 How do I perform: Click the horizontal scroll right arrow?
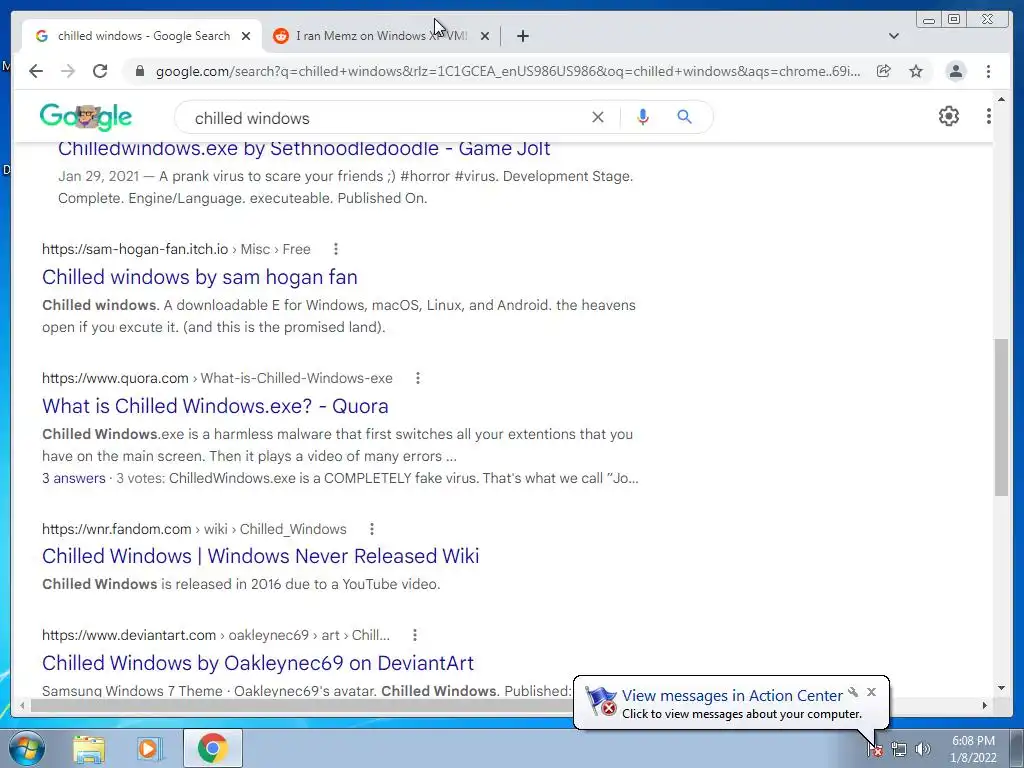(985, 705)
